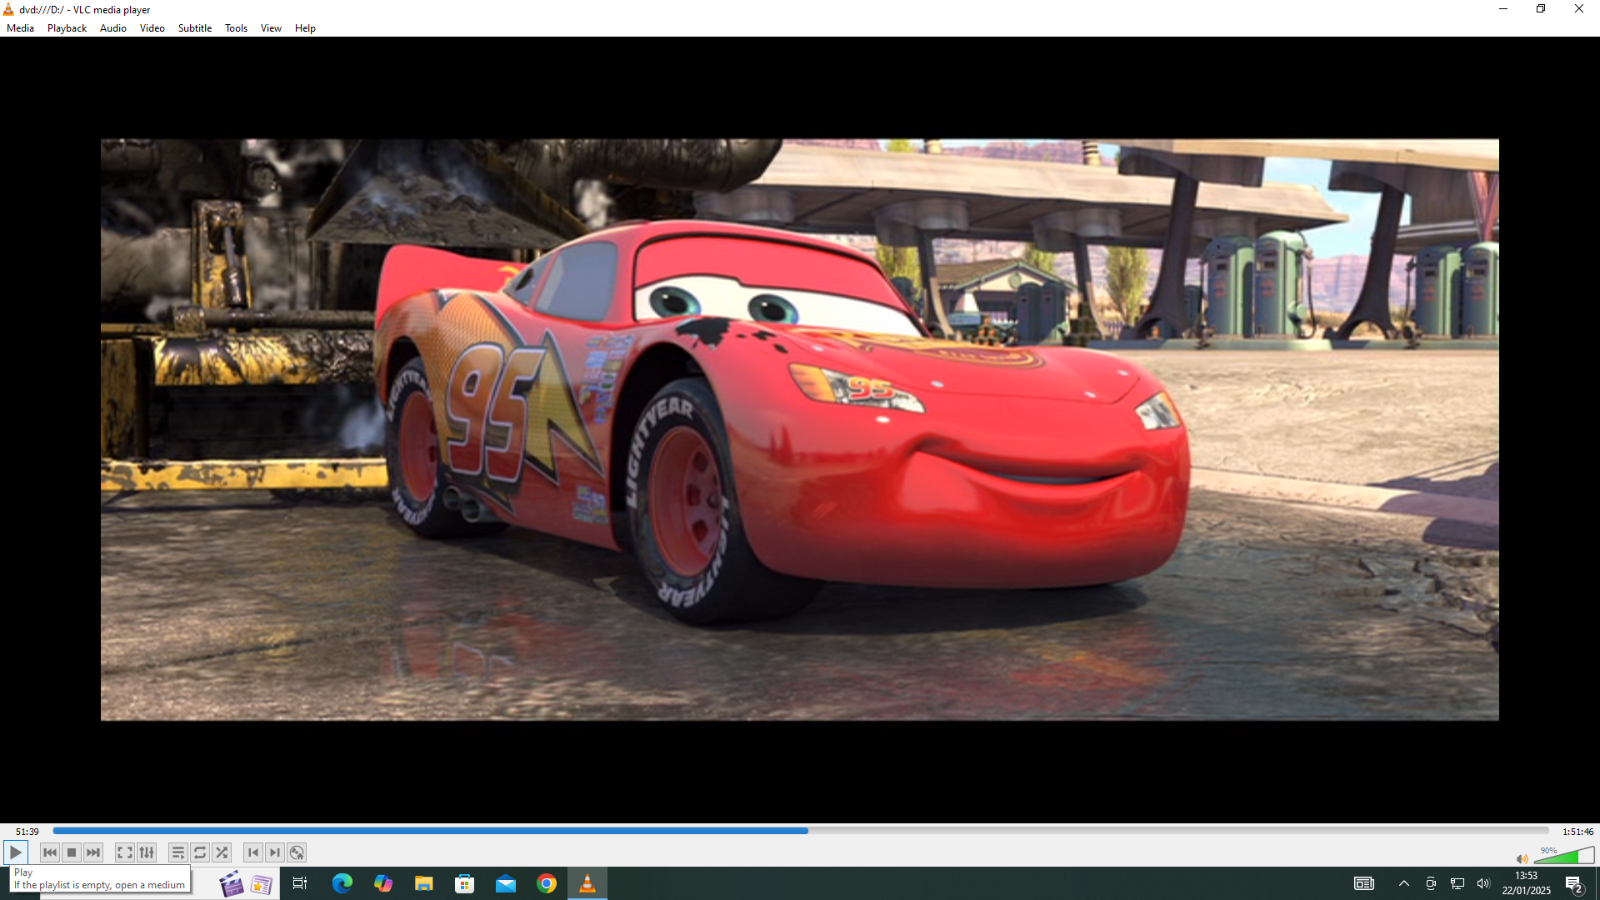Open the starred notes app in taskbar
Screen dimensions: 1600x900
tap(261, 884)
